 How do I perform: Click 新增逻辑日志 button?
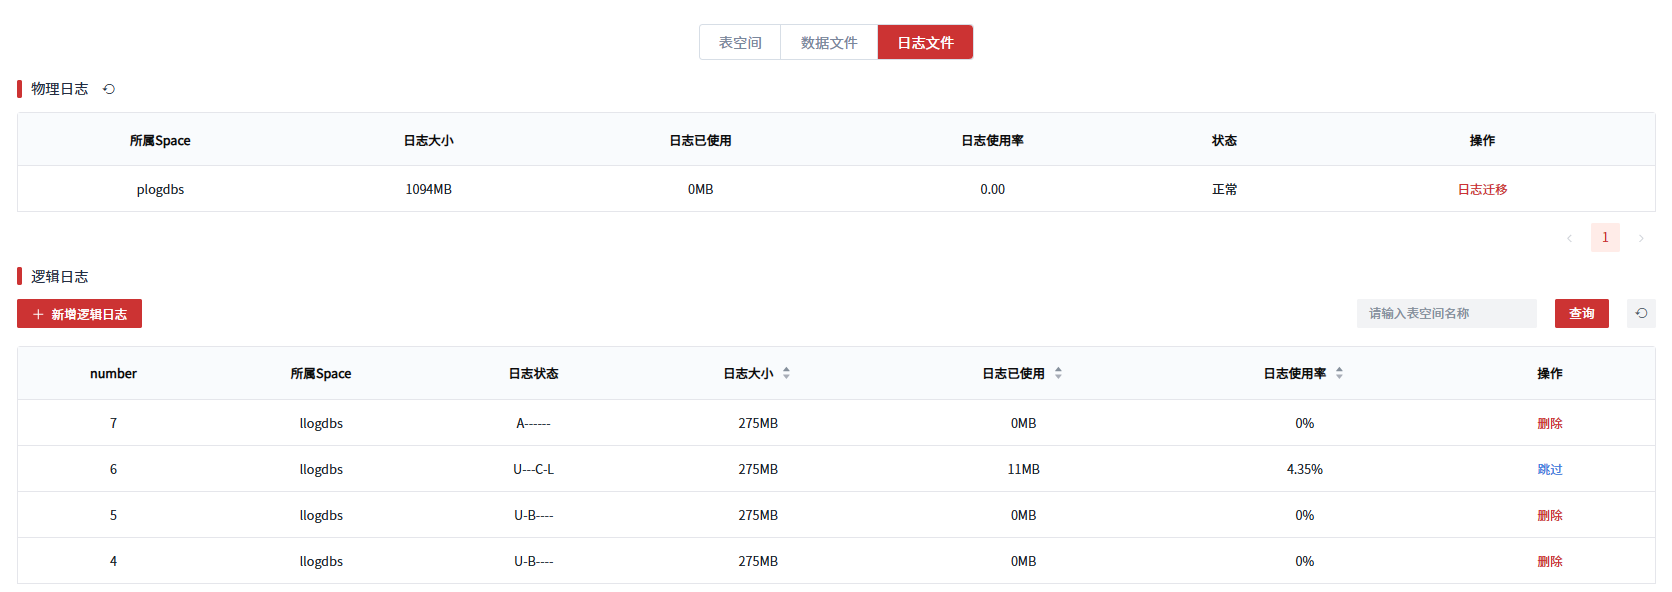point(80,314)
